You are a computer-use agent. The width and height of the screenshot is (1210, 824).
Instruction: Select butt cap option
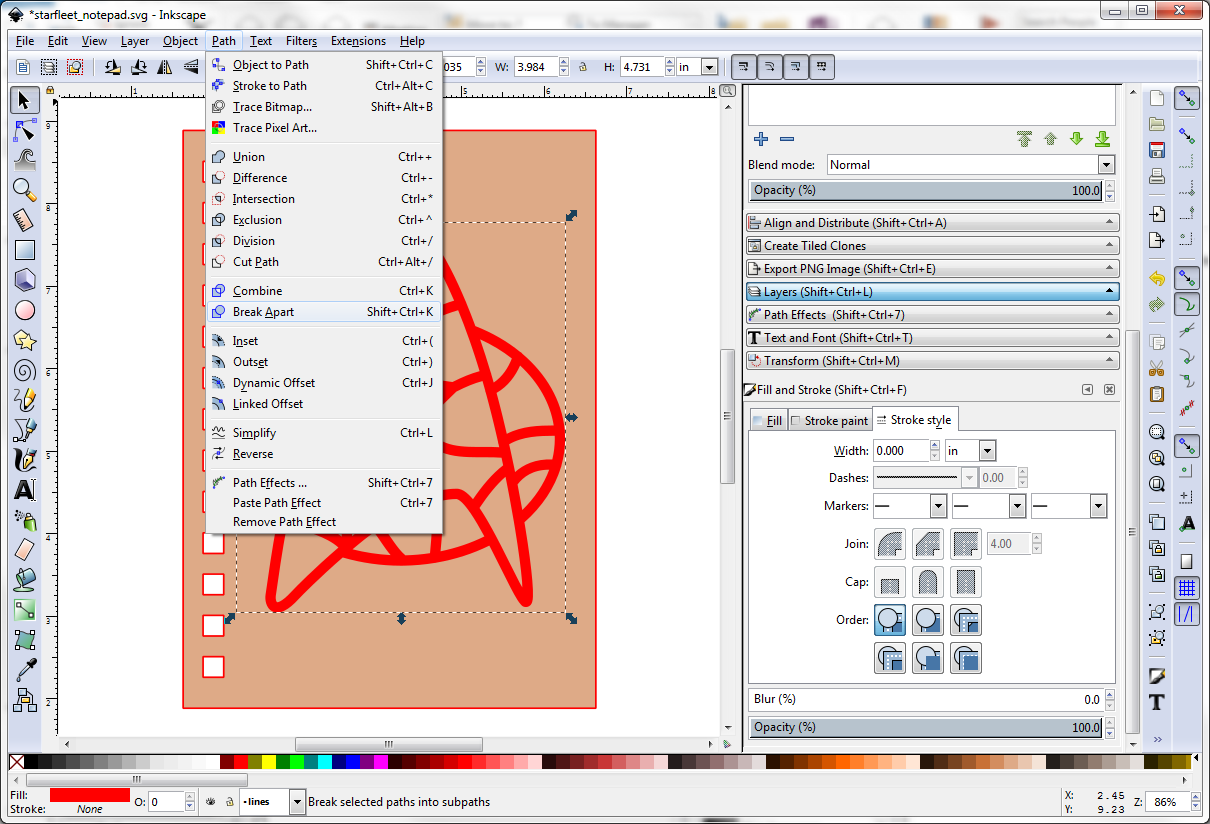coord(890,582)
